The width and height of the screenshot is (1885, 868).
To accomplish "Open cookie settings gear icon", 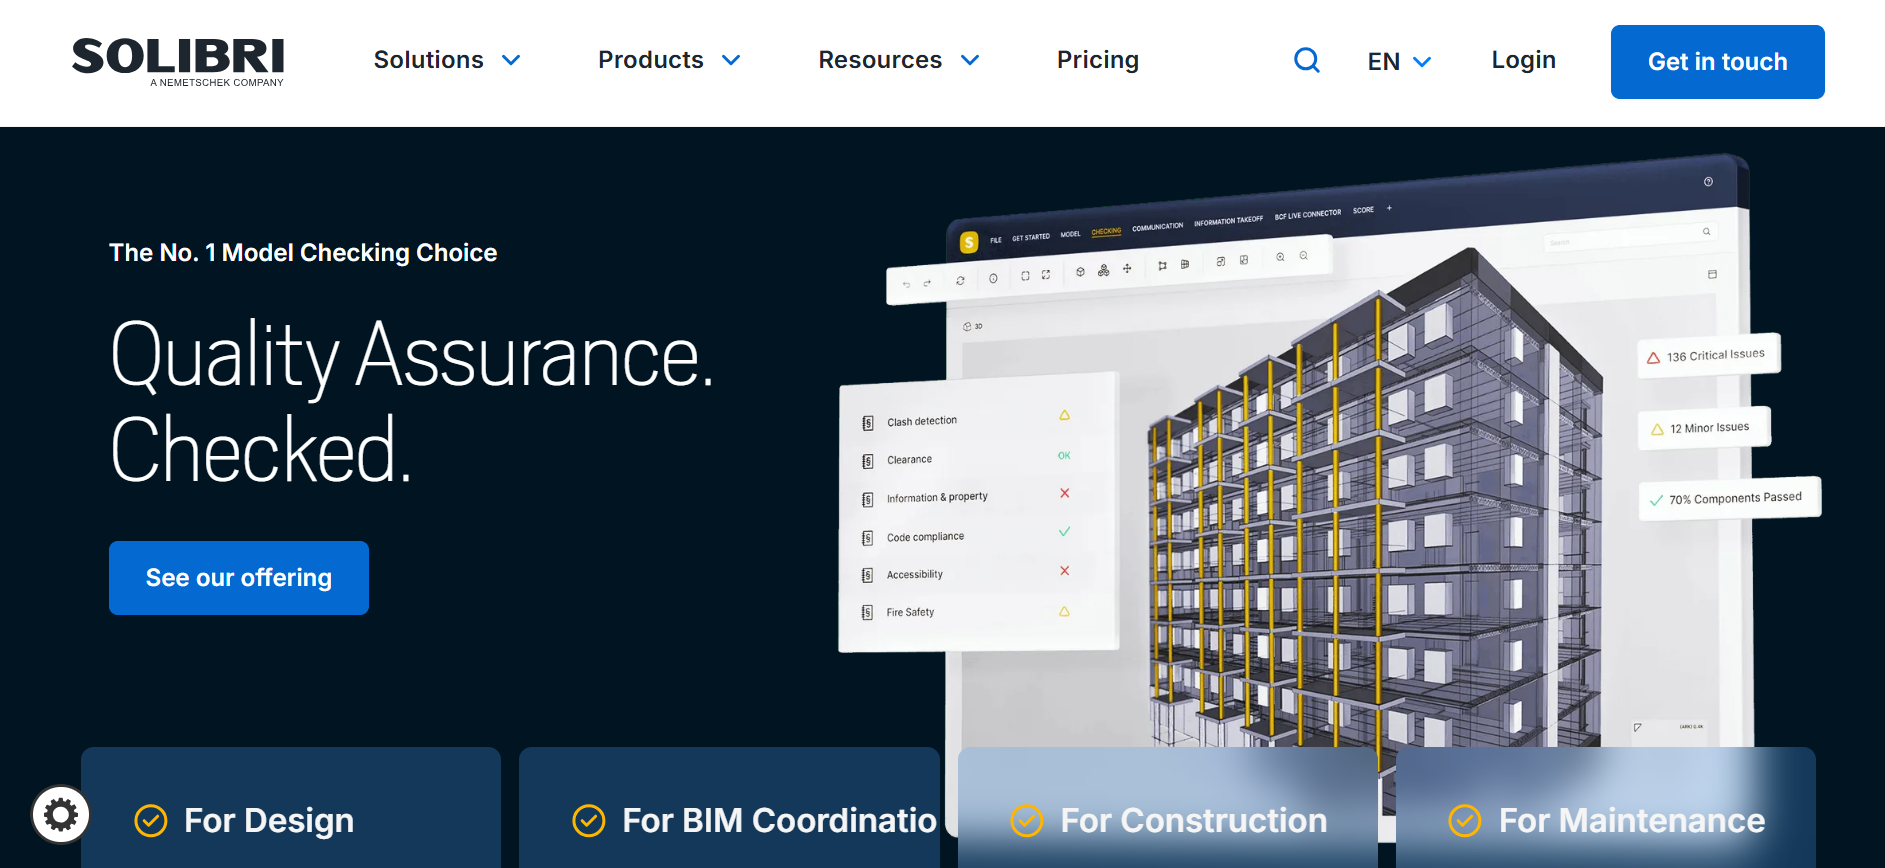I will tap(61, 815).
